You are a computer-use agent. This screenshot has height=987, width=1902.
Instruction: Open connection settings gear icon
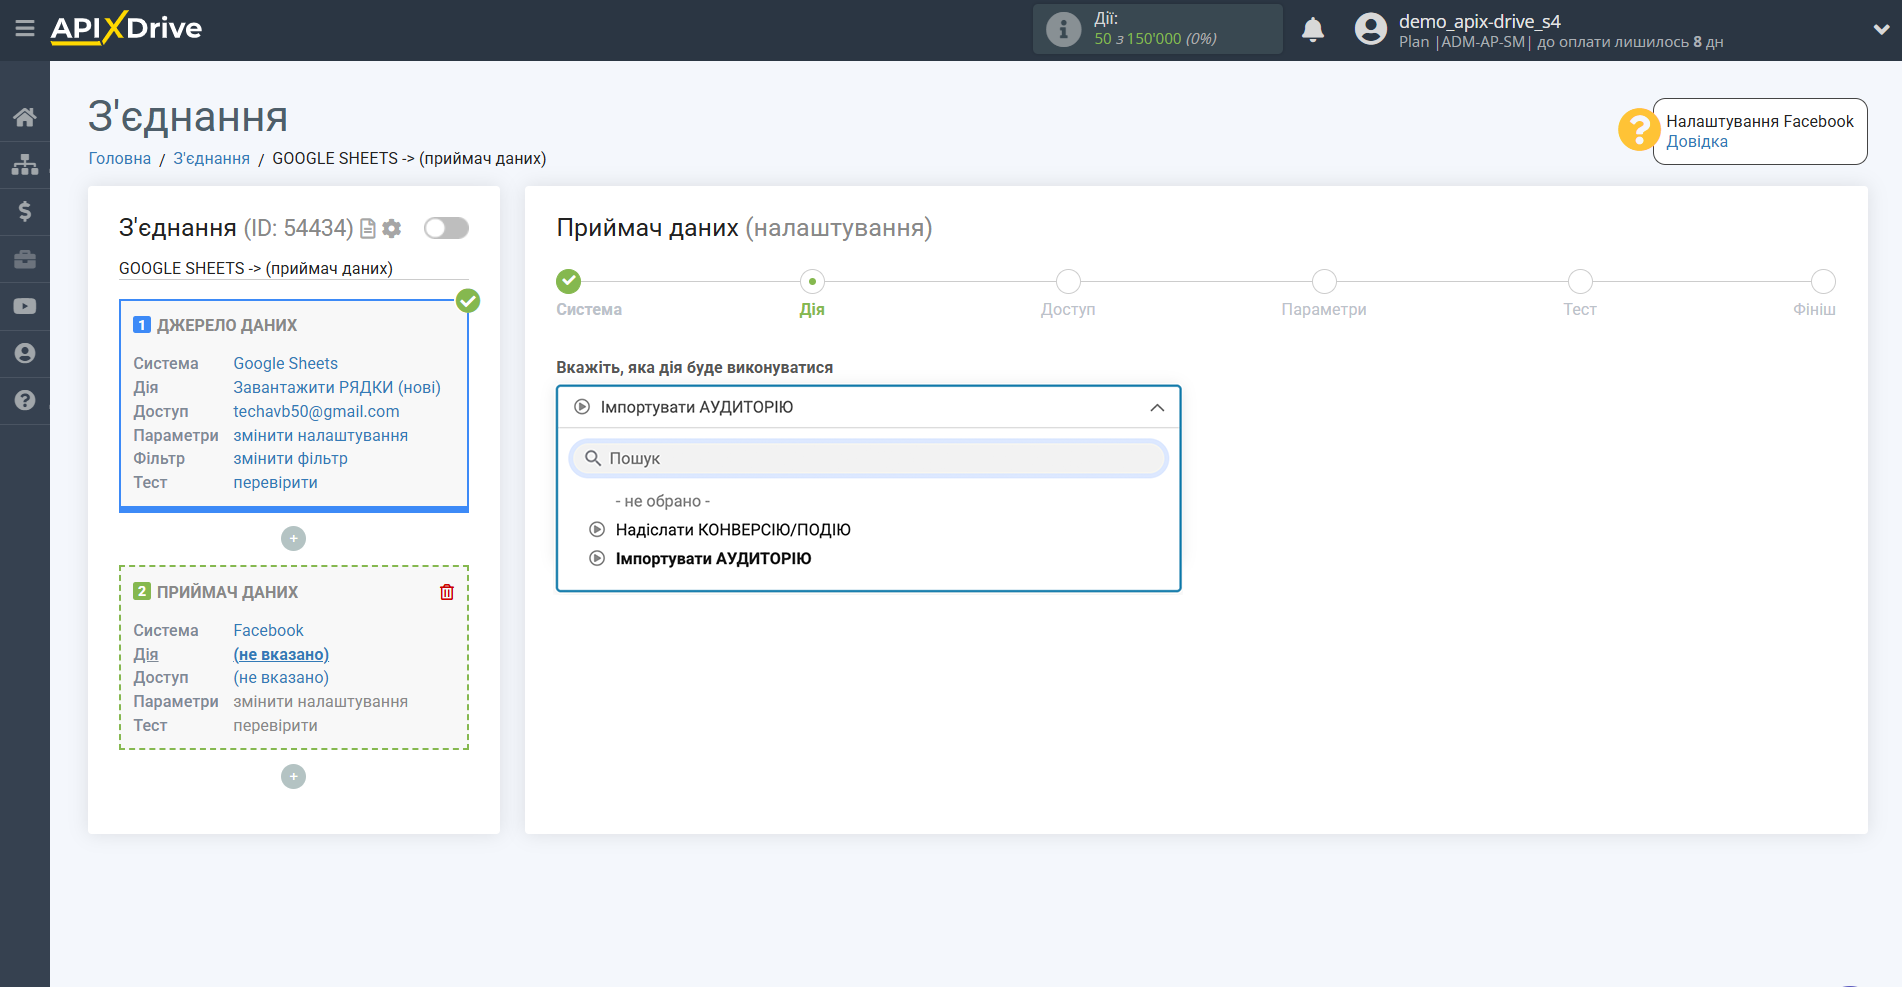pyautogui.click(x=392, y=229)
